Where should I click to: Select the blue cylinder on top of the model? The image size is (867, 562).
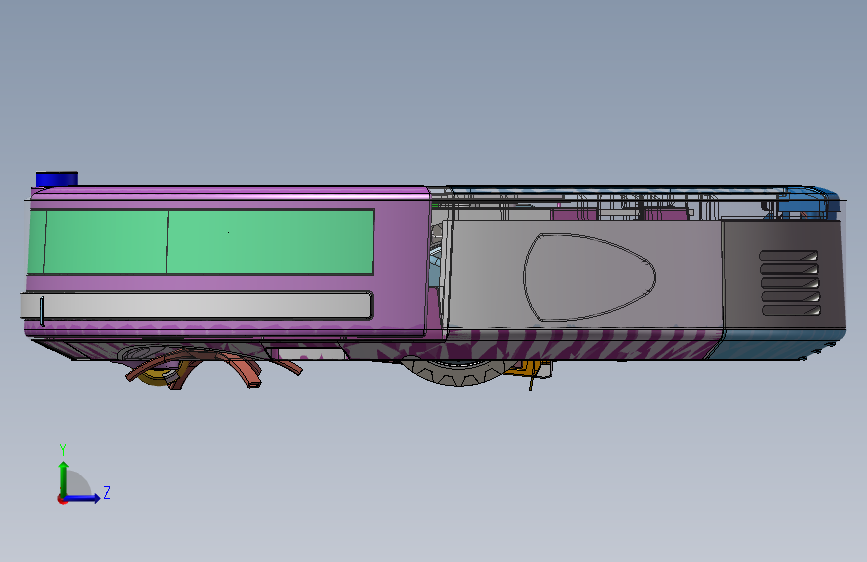(56, 179)
